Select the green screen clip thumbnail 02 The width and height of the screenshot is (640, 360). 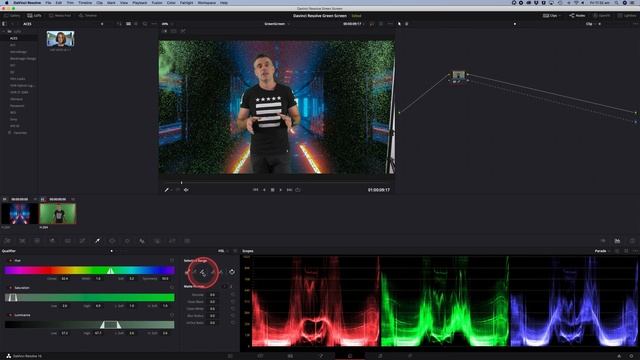point(58,213)
